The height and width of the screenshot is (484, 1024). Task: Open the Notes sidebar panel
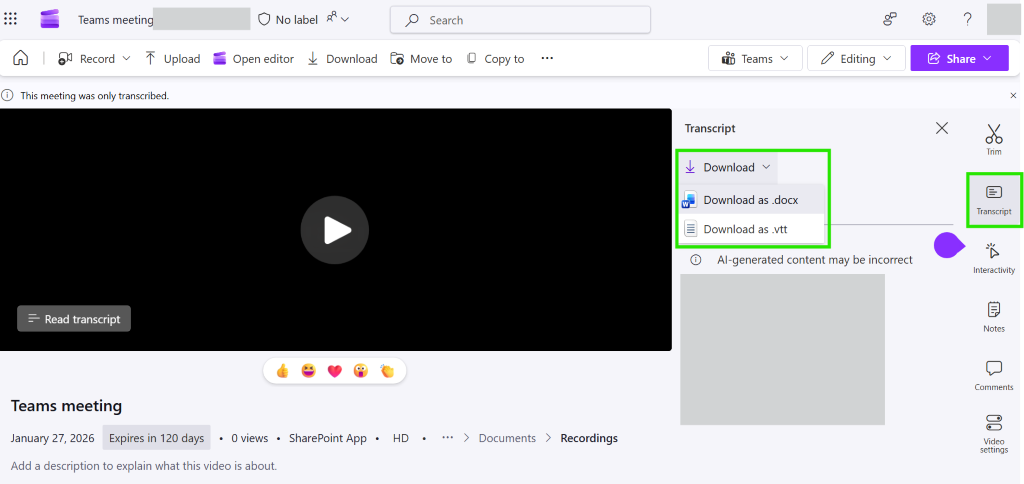[x=994, y=317]
